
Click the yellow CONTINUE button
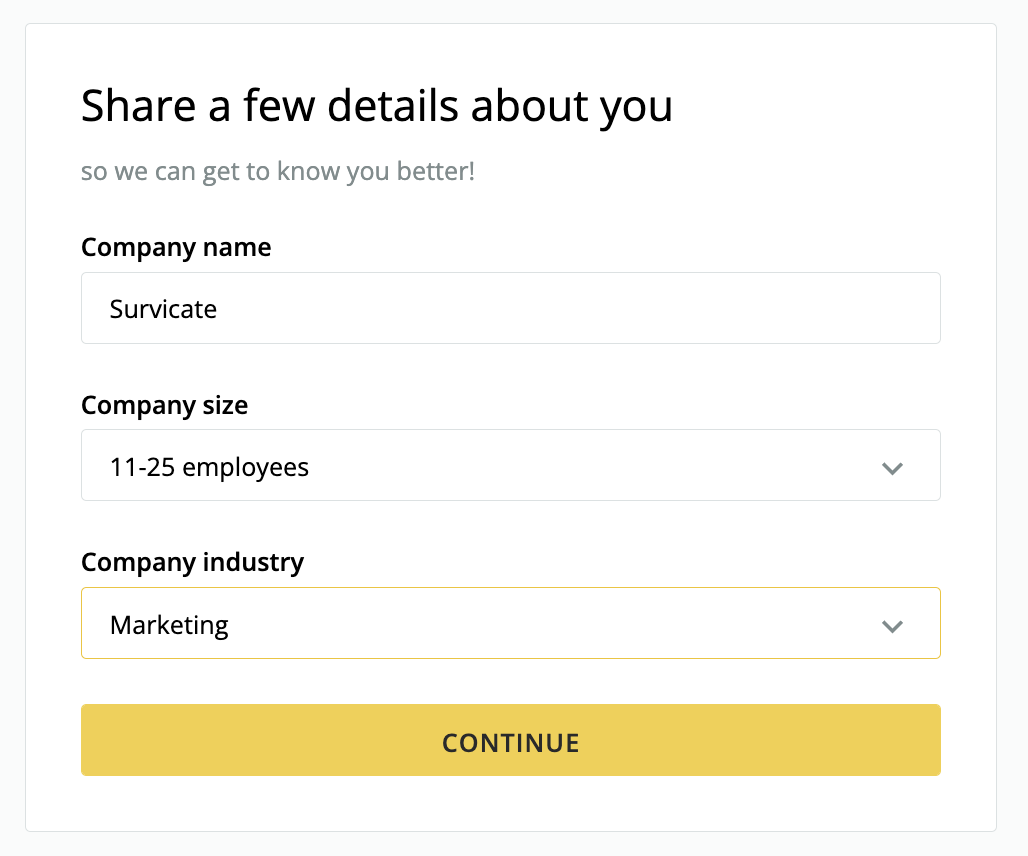(x=511, y=740)
